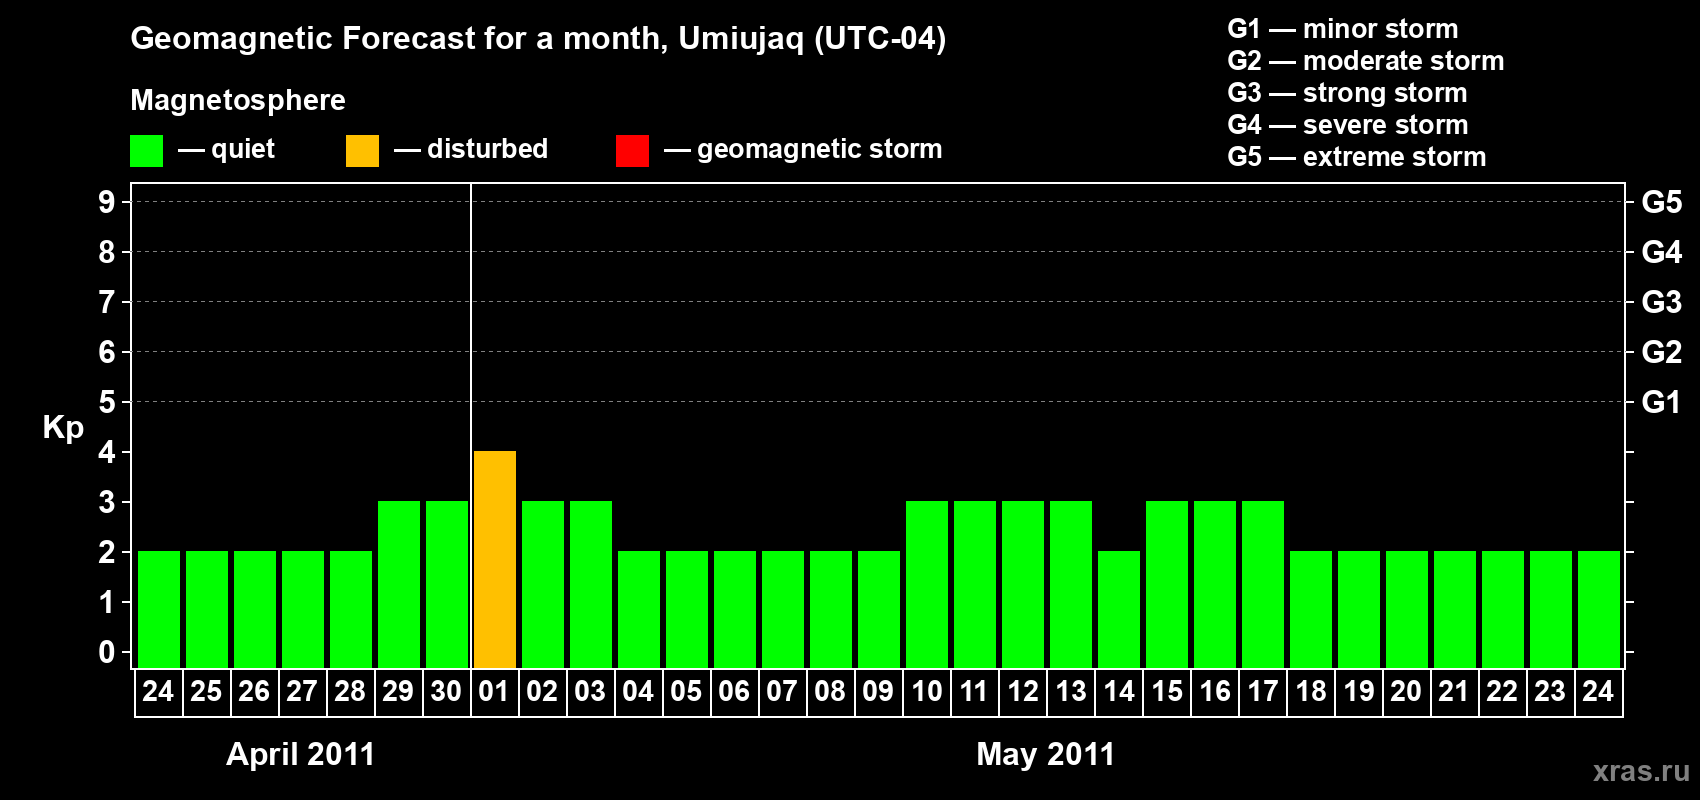The width and height of the screenshot is (1700, 800).
Task: Click the G2 label on the right axis
Action: click(1661, 352)
